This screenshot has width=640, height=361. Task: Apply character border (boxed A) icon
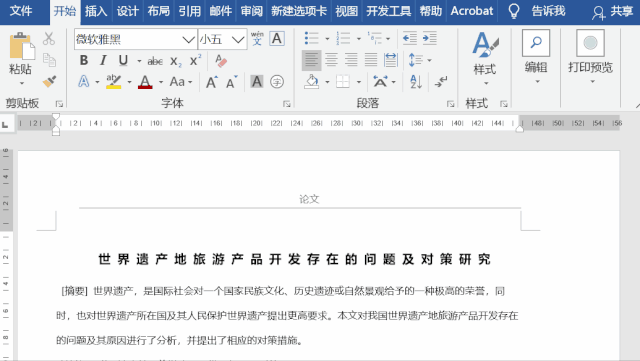click(x=277, y=39)
